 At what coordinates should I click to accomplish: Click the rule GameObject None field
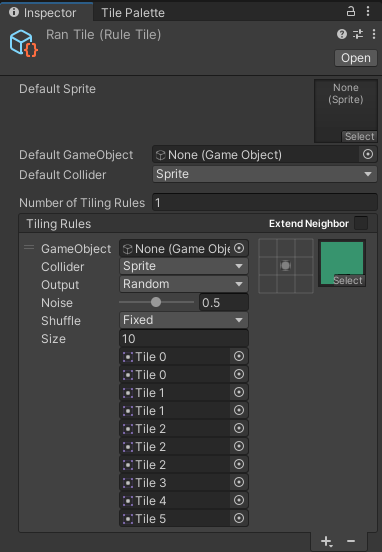(x=184, y=249)
